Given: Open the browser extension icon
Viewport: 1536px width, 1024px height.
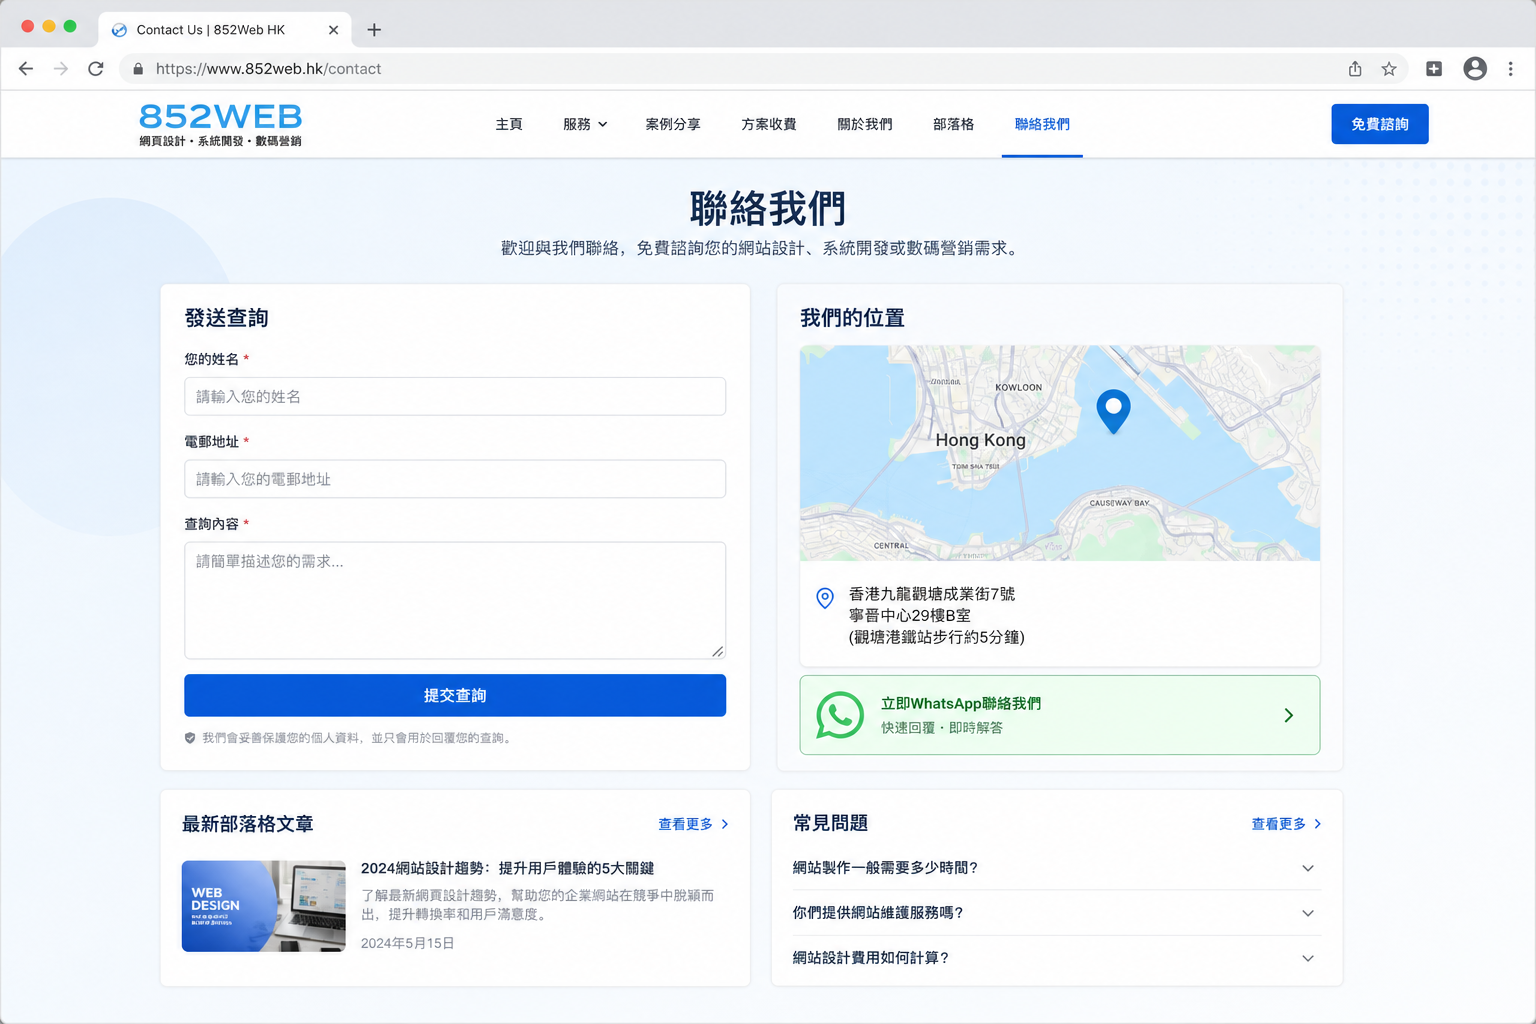Looking at the screenshot, I should [1434, 69].
